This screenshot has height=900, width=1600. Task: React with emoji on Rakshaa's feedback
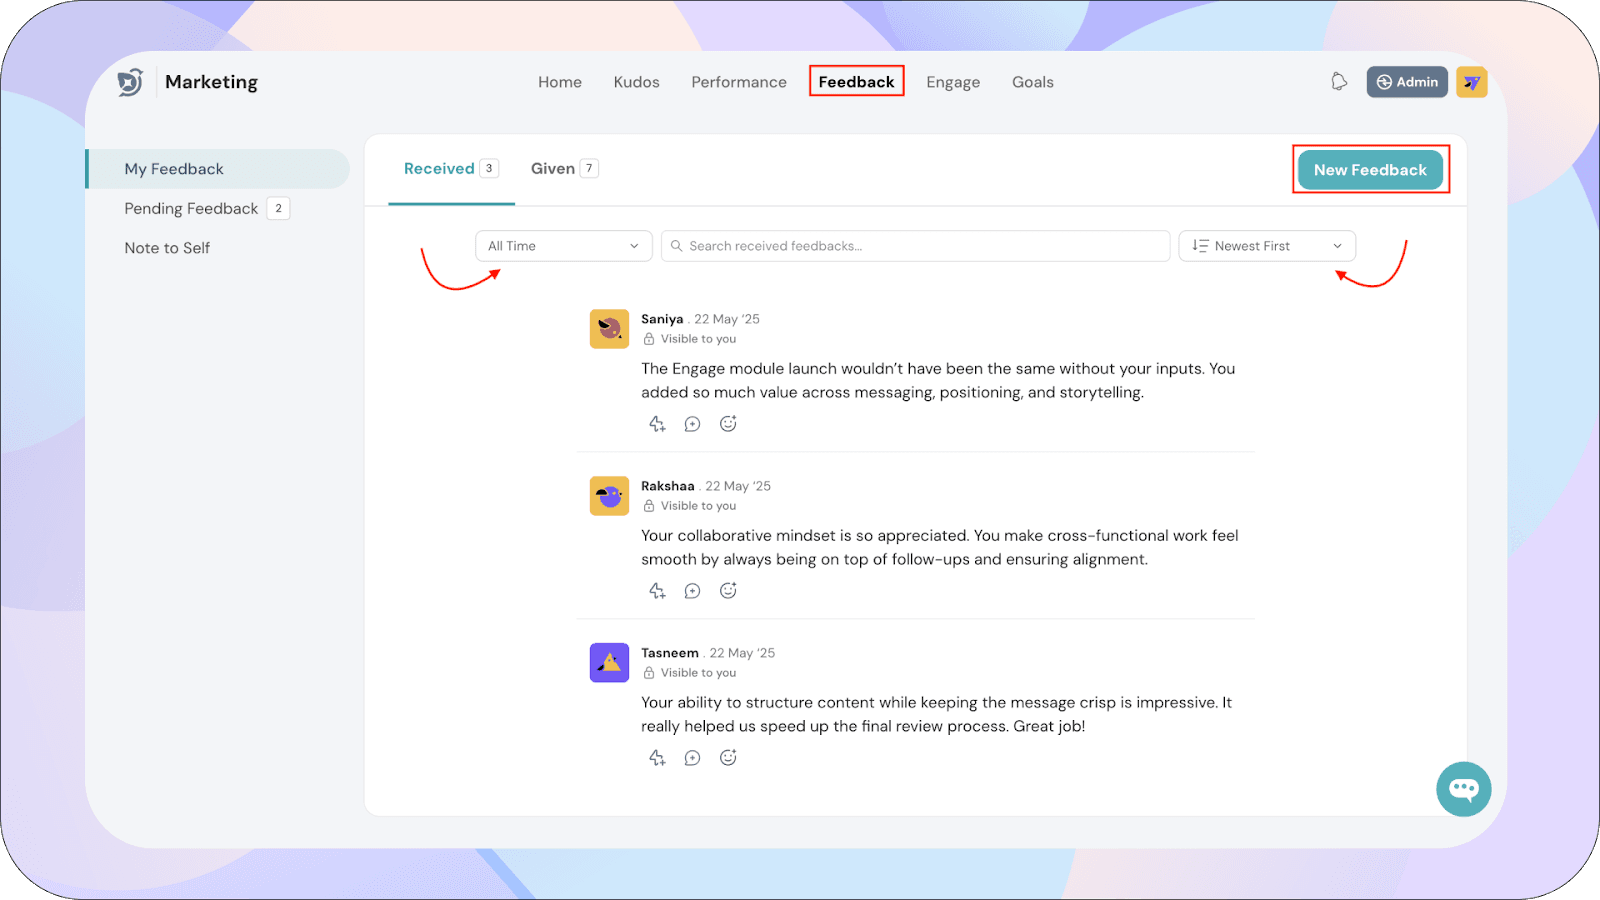click(728, 591)
